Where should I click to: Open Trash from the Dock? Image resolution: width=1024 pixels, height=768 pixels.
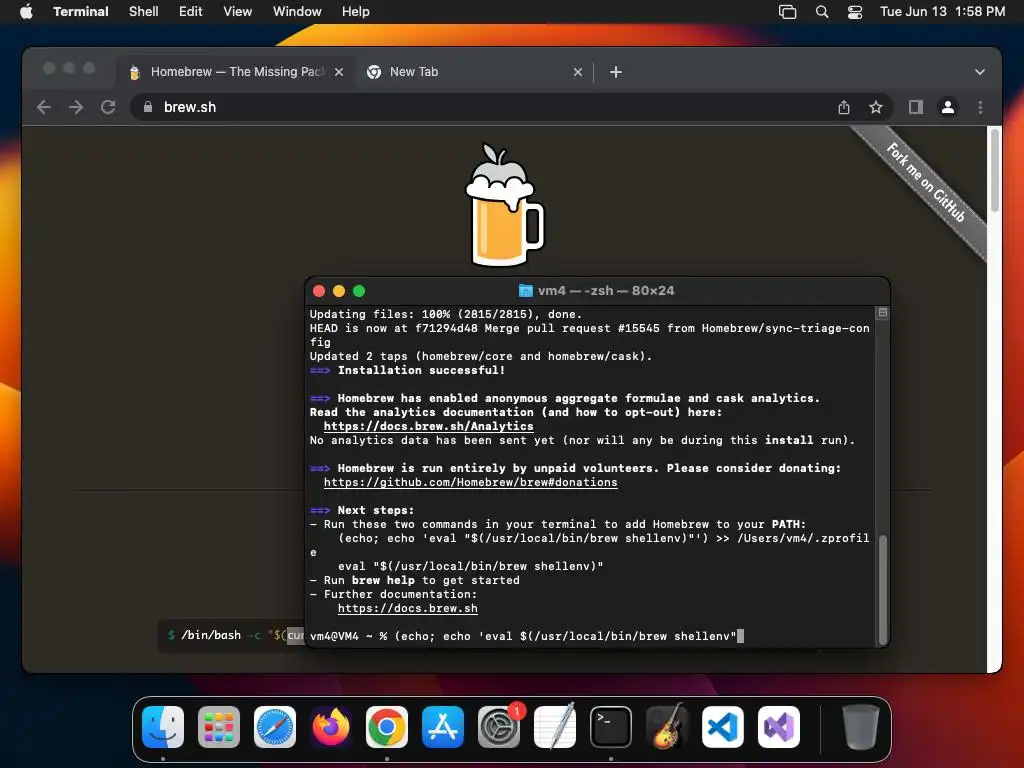[861, 727]
